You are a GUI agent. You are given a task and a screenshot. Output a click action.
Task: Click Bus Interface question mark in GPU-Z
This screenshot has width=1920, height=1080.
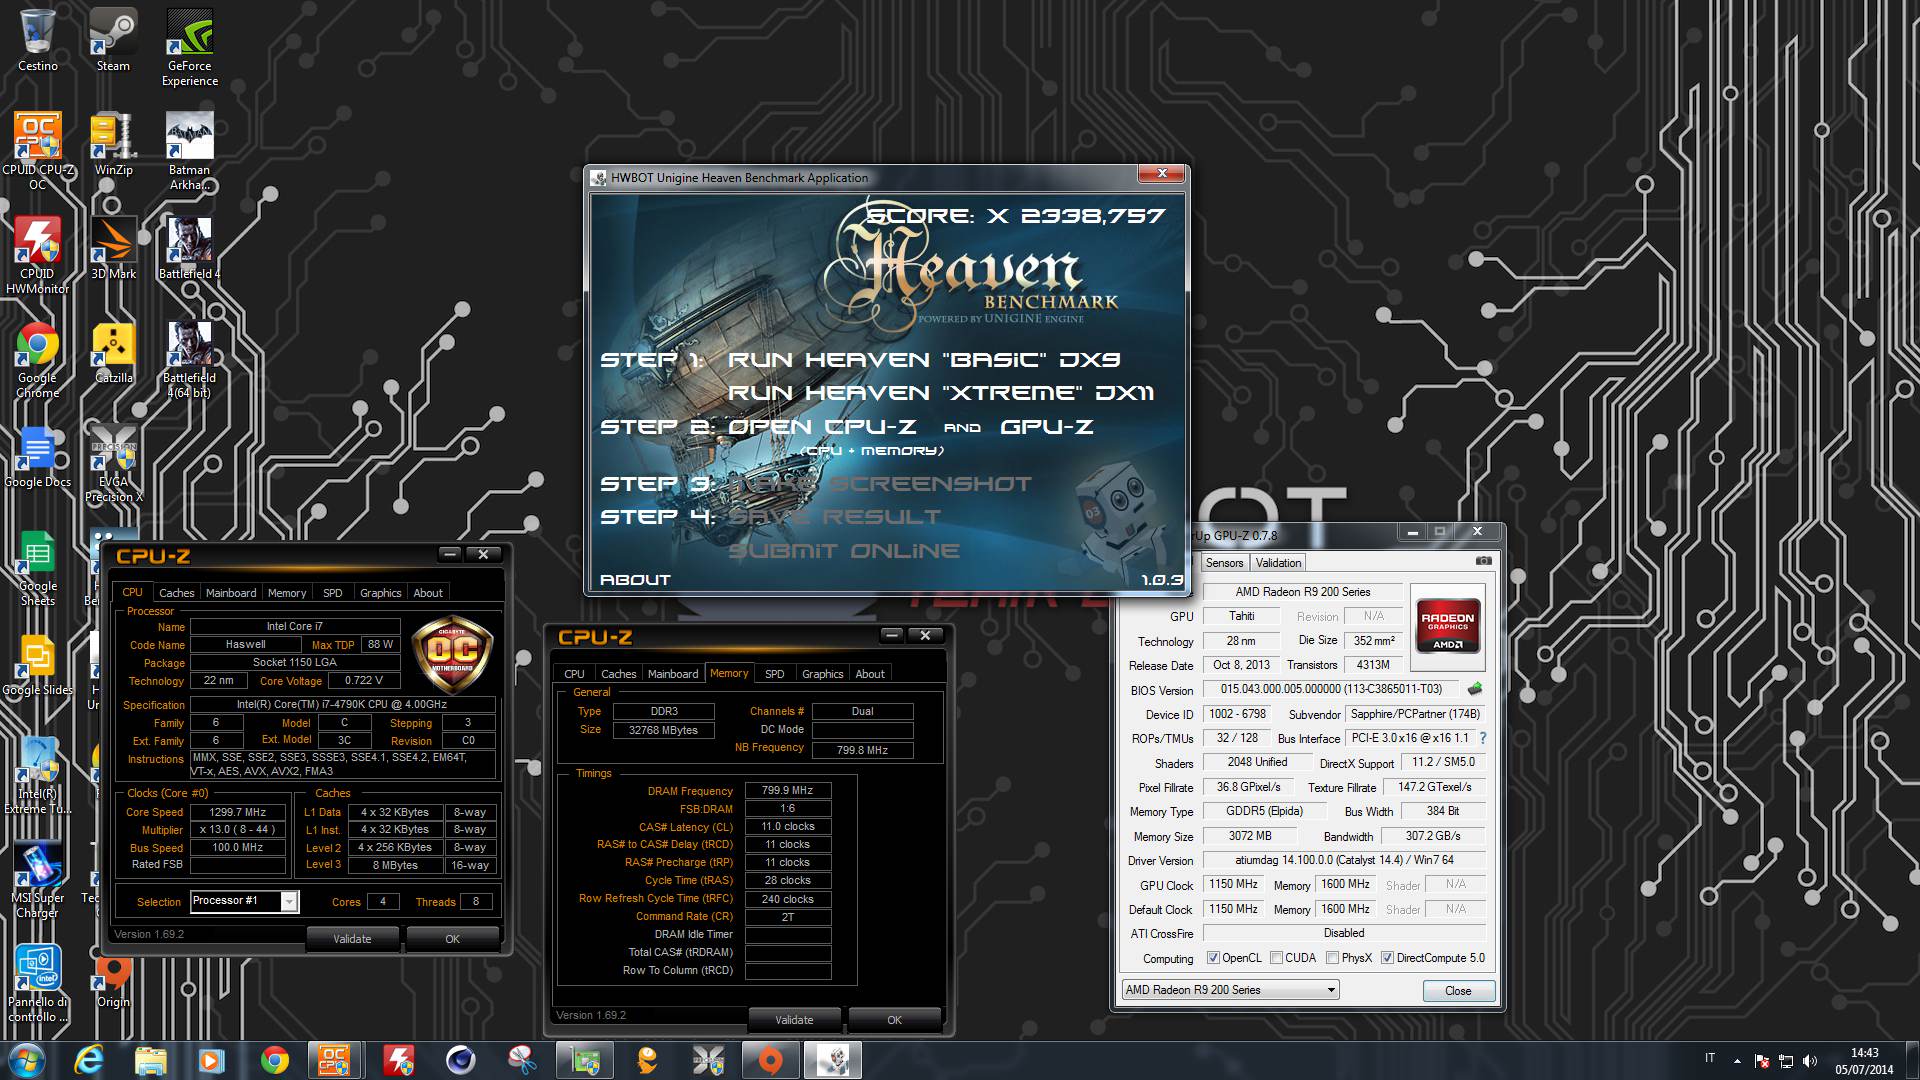(x=1483, y=738)
